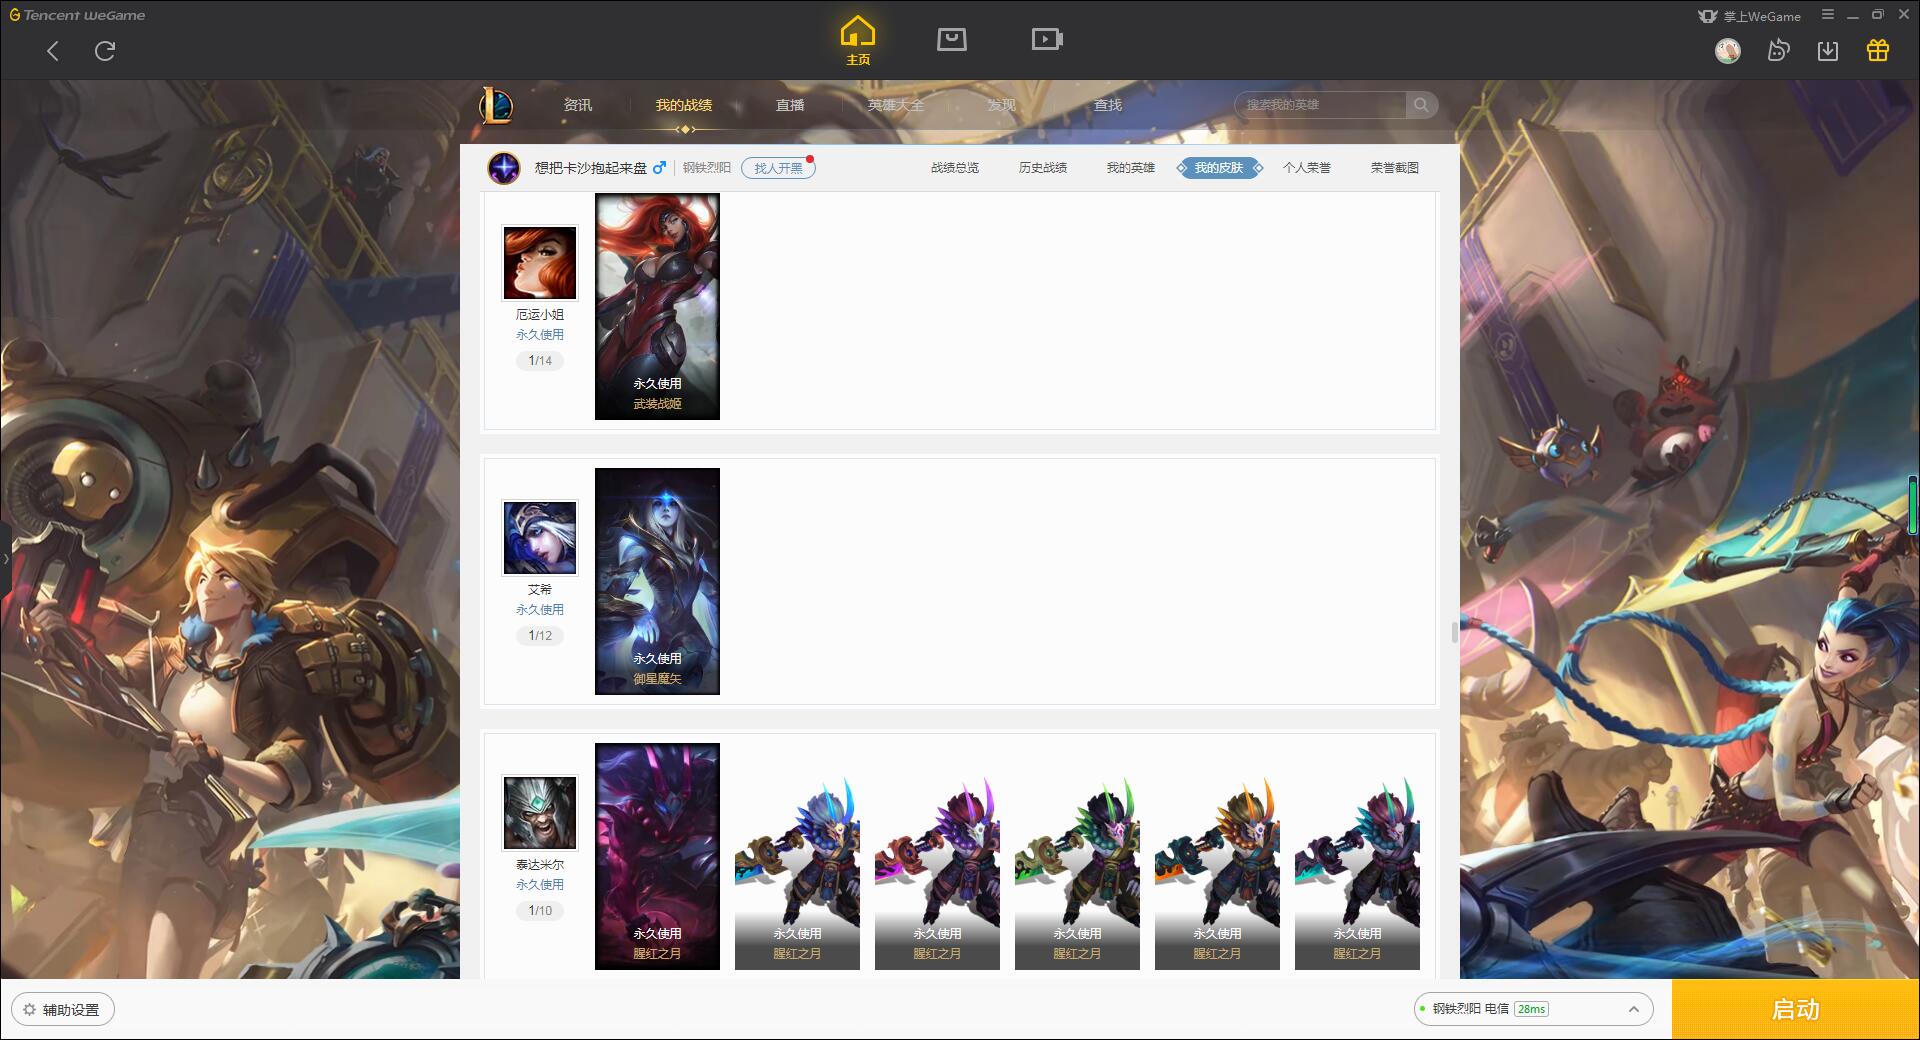Open the 腥红之月 splash skin card
This screenshot has width=1920, height=1040.
pos(657,856)
